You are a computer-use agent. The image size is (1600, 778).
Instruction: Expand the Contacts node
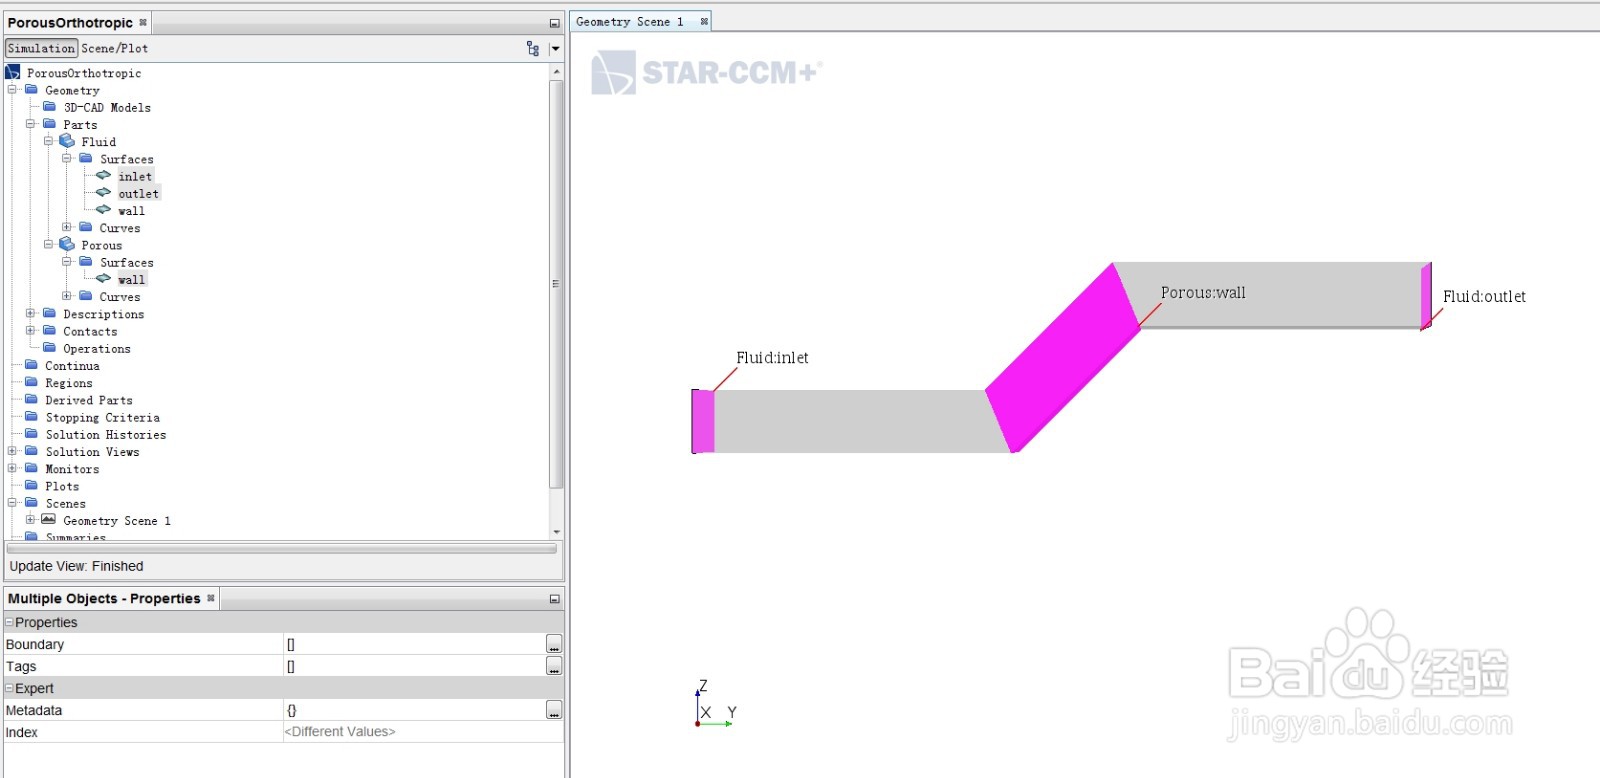[x=30, y=330]
